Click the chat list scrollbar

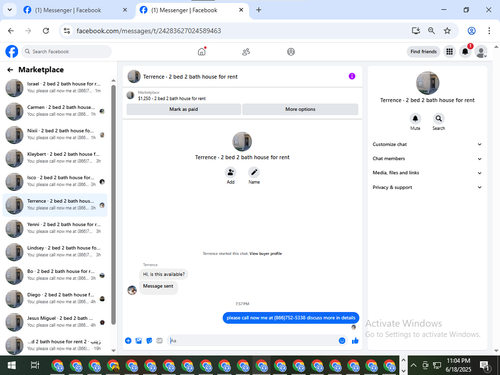click(113, 204)
